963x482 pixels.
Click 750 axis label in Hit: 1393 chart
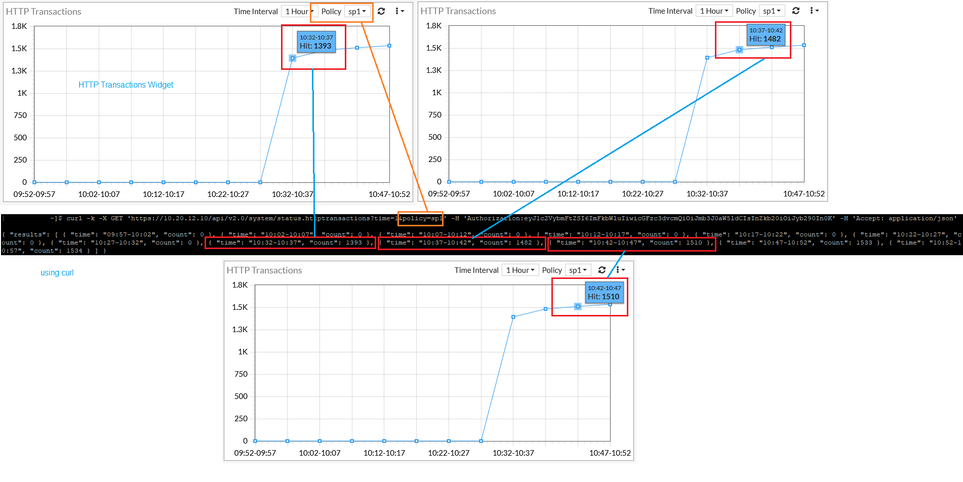coord(21,115)
